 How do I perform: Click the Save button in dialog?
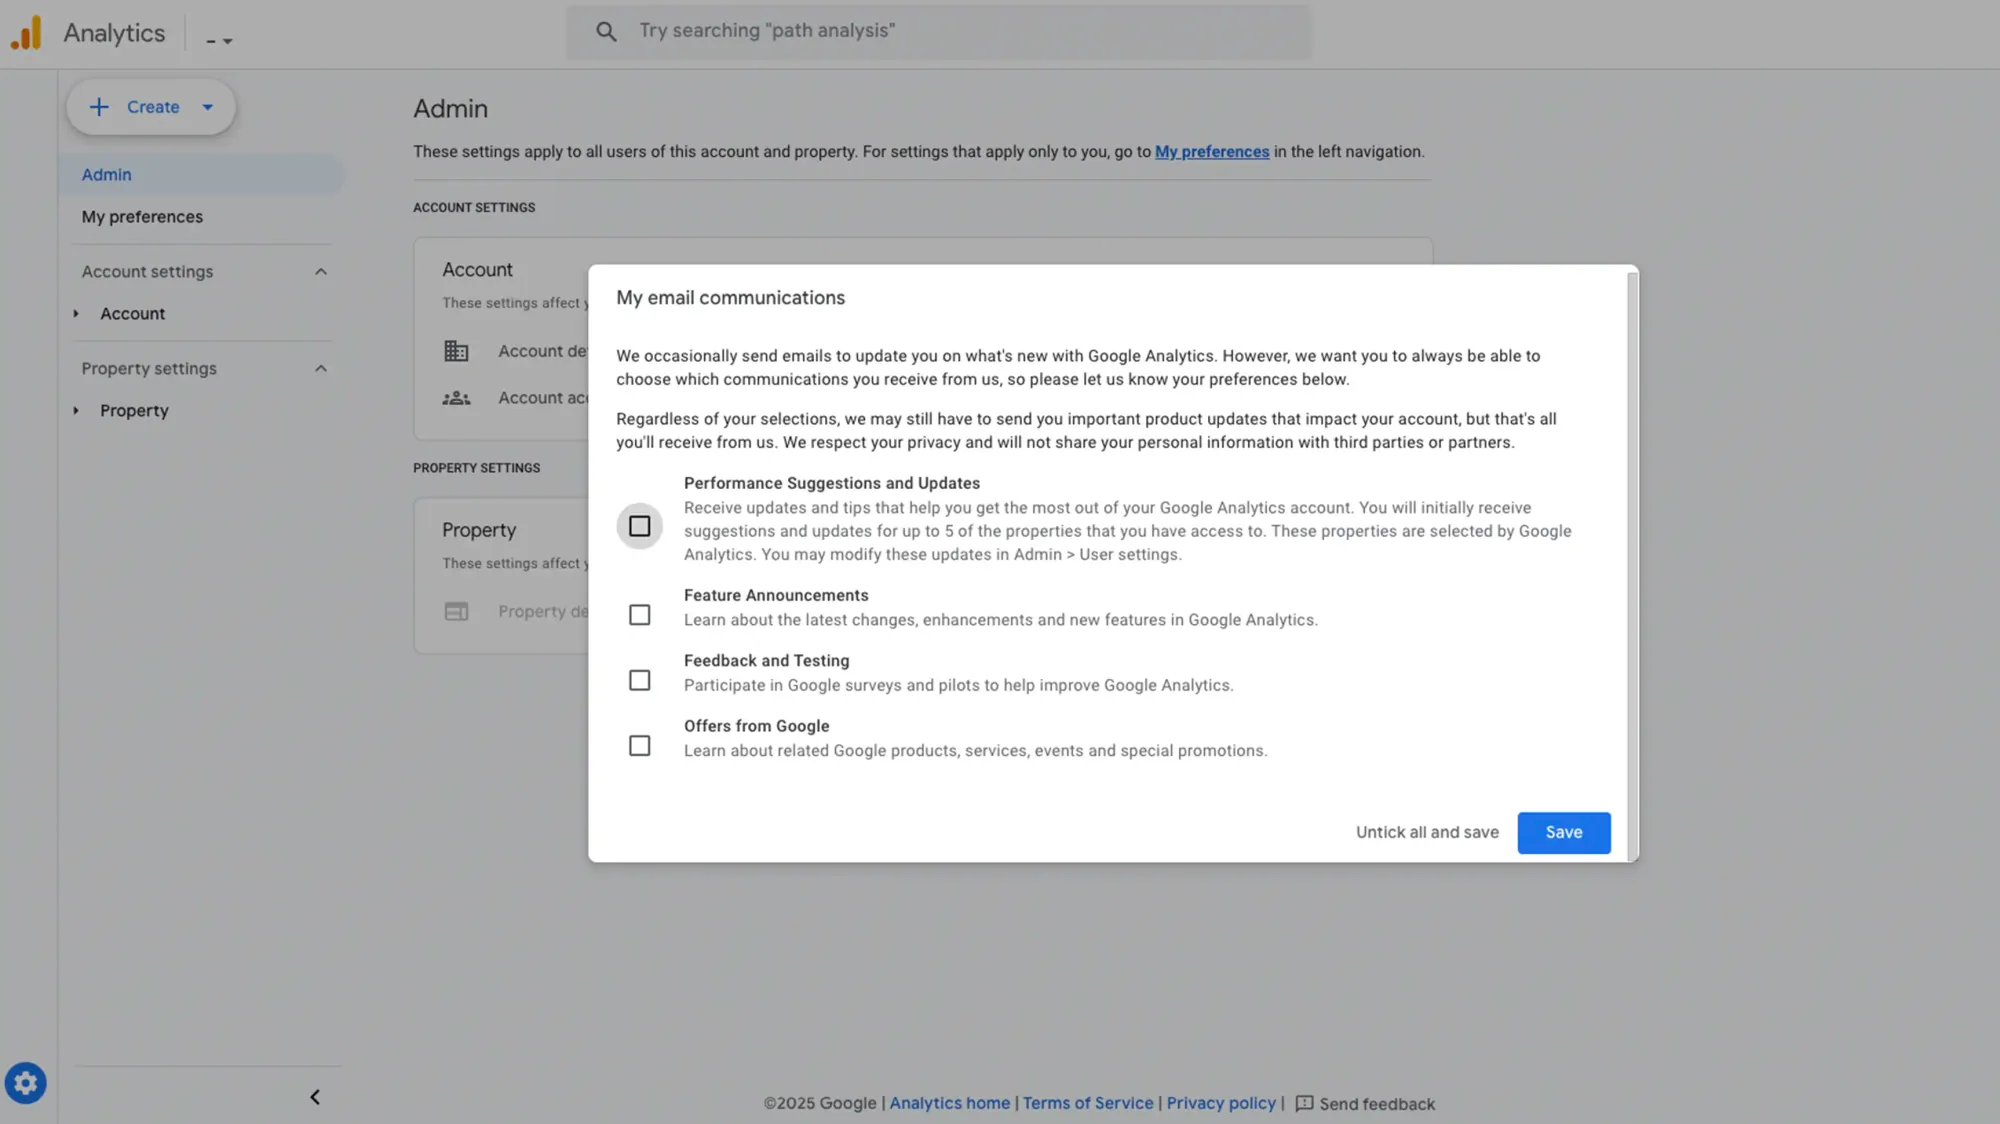click(1564, 833)
